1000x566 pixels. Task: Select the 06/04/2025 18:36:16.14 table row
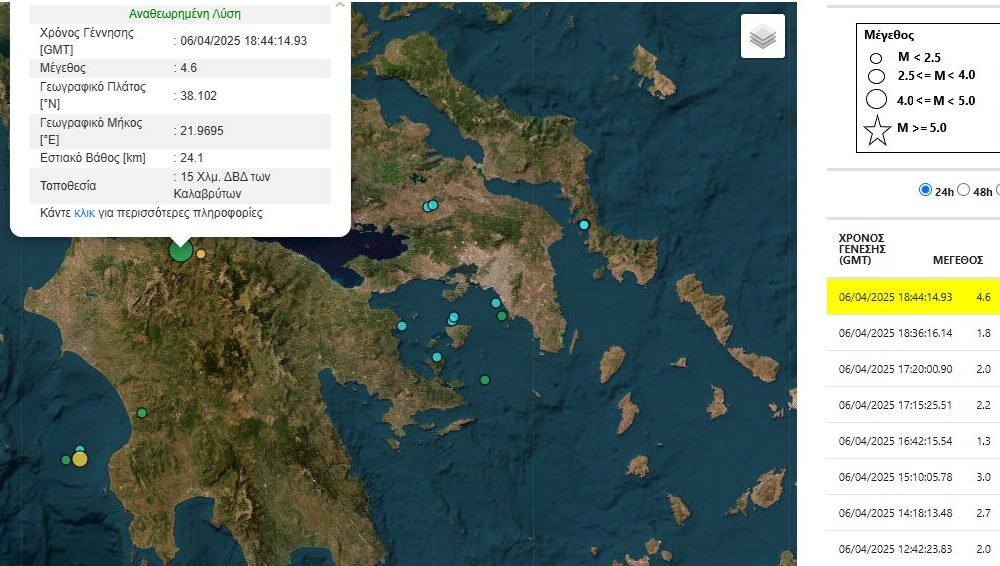click(x=913, y=333)
